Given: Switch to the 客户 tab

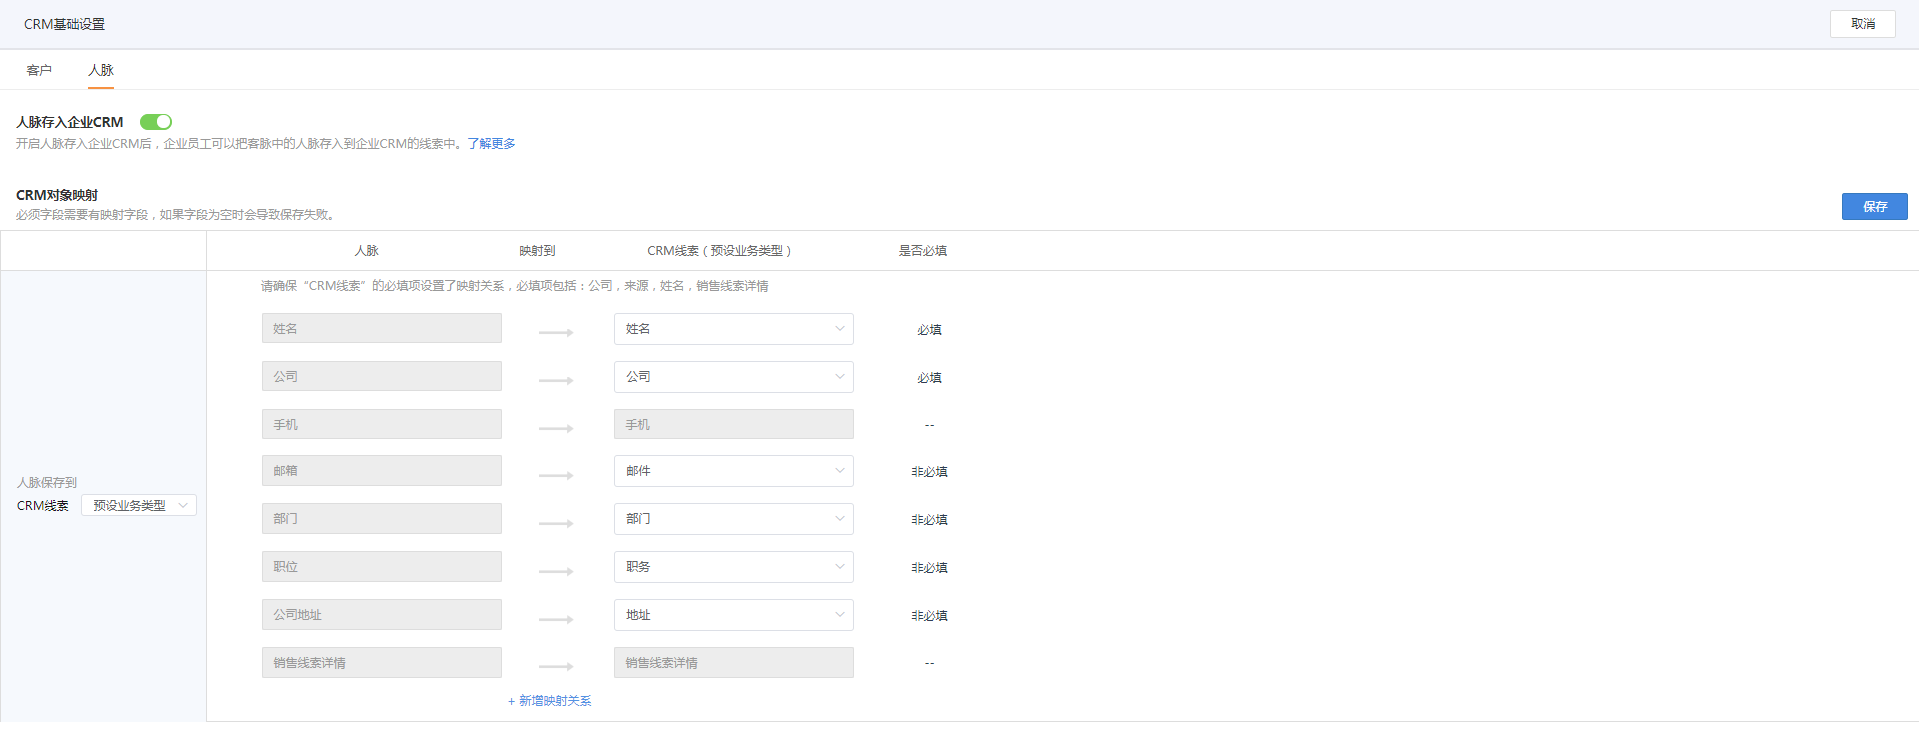Looking at the screenshot, I should click(39, 70).
